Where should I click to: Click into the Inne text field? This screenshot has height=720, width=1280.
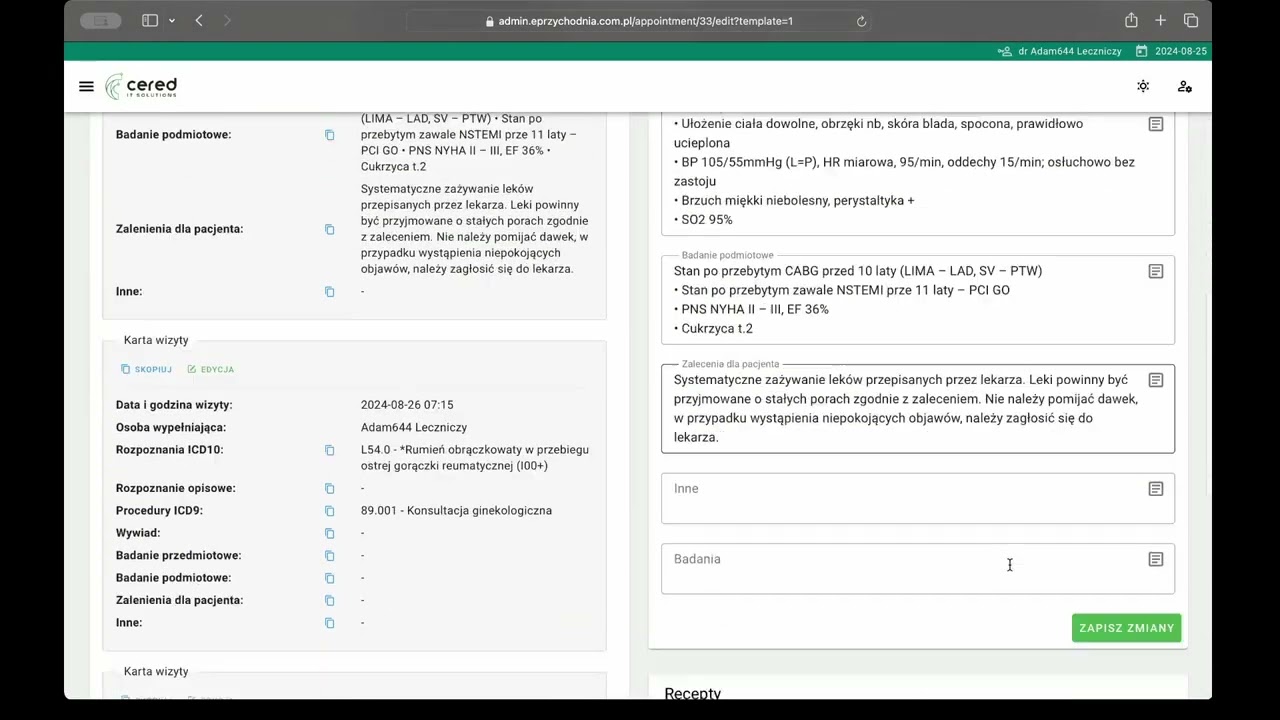918,498
